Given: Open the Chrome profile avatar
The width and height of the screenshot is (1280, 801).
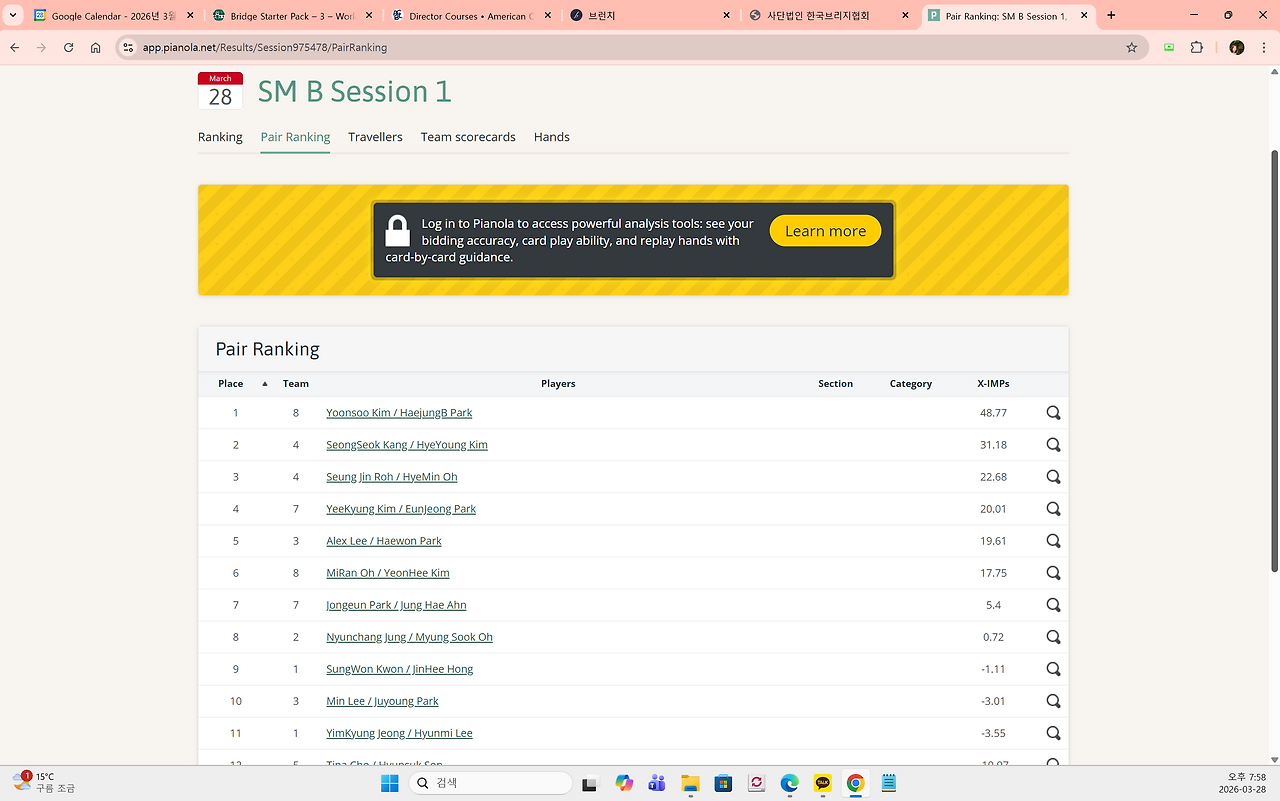Looking at the screenshot, I should [1237, 47].
